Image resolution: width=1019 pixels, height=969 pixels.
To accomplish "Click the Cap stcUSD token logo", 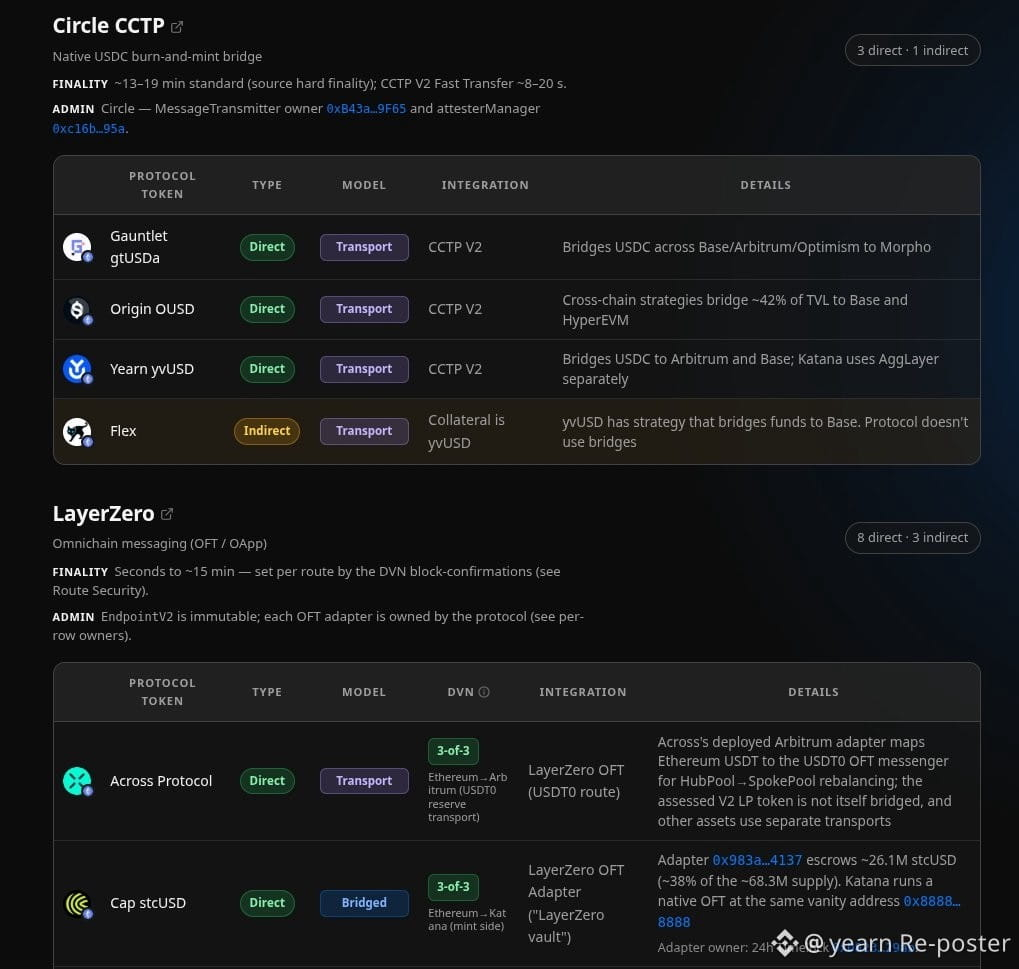I will pyautogui.click(x=77, y=903).
